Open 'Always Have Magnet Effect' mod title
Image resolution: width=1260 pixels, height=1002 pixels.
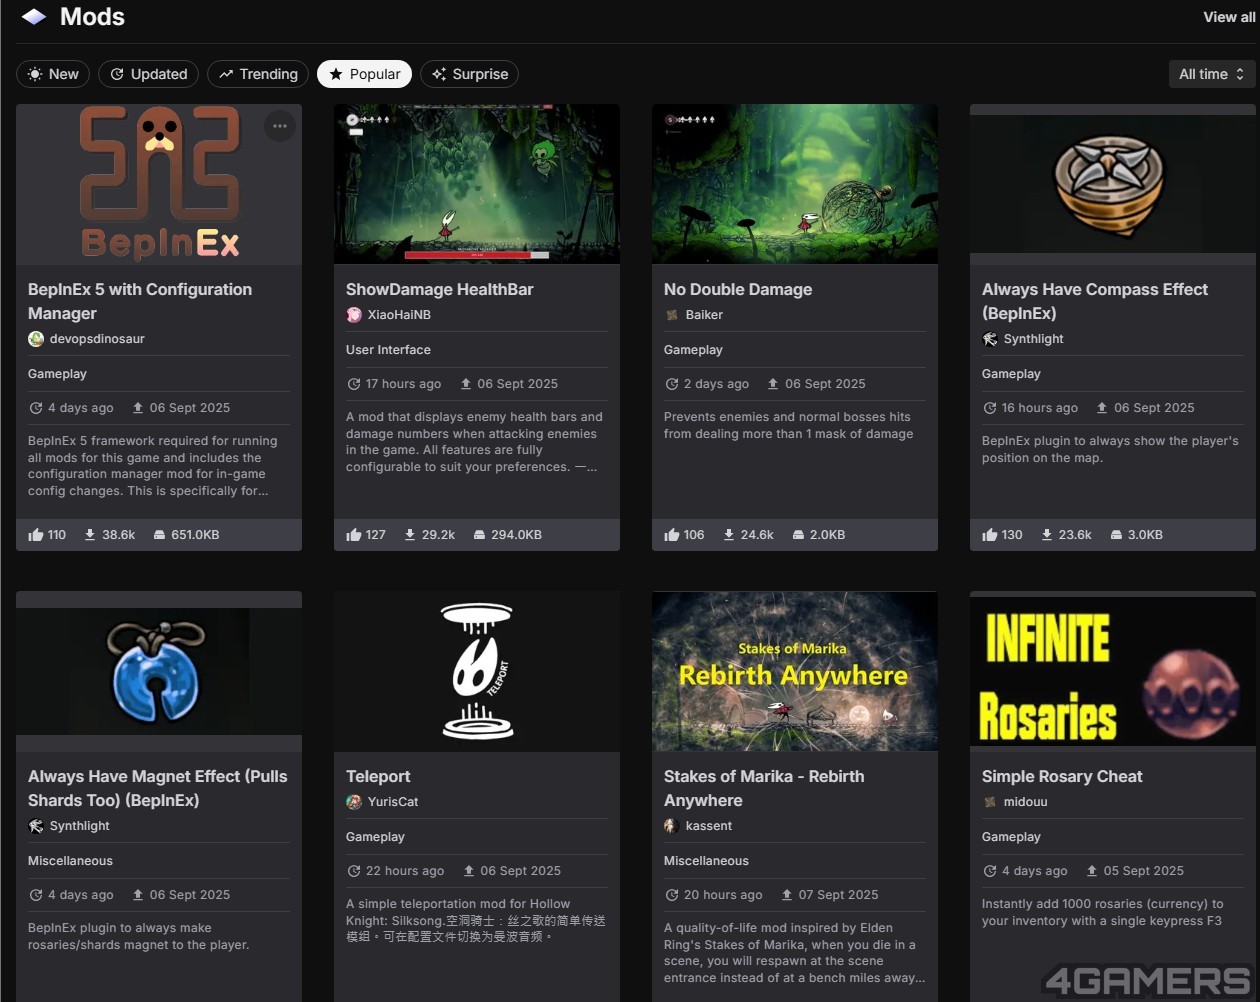tap(158, 788)
